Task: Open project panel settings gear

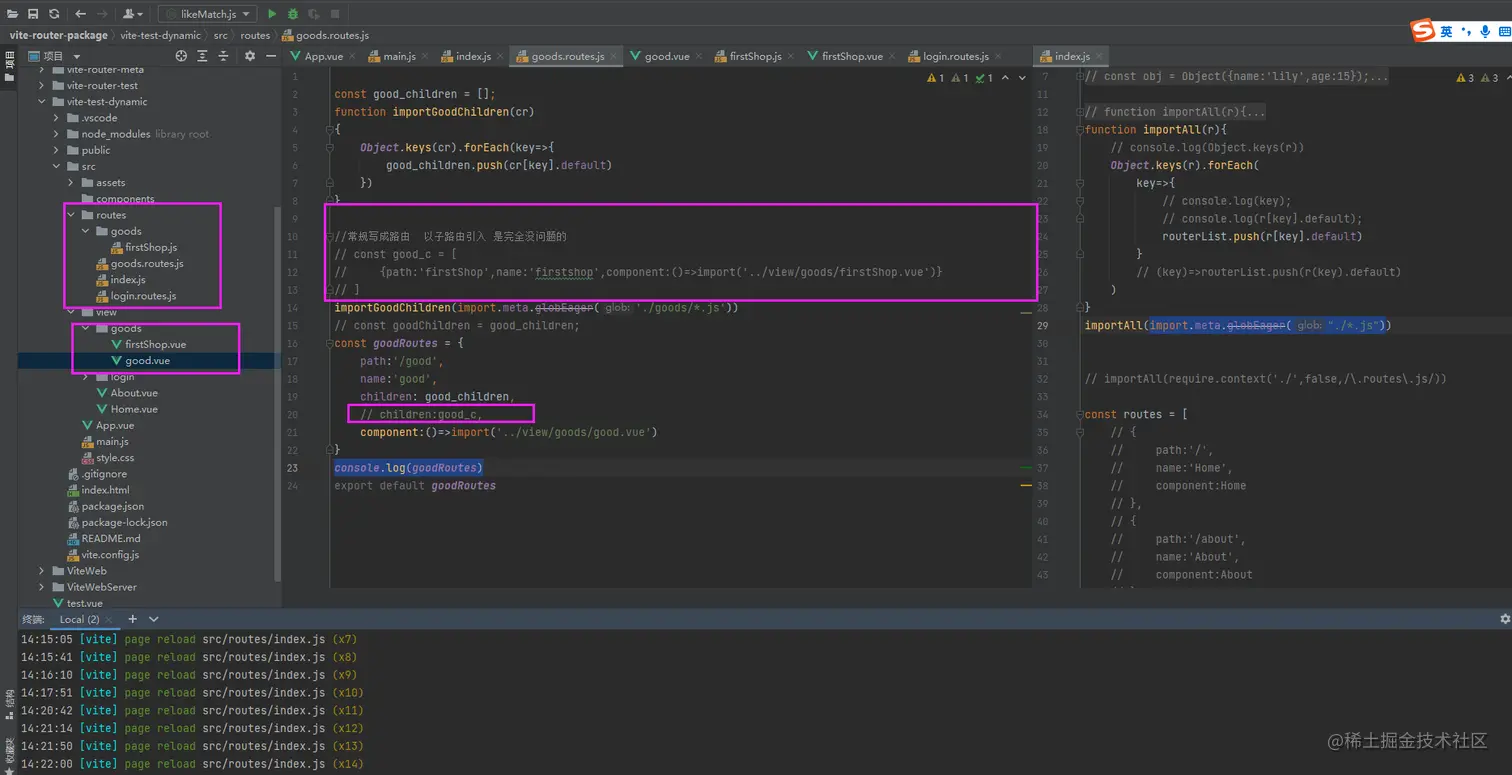Action: click(248, 56)
